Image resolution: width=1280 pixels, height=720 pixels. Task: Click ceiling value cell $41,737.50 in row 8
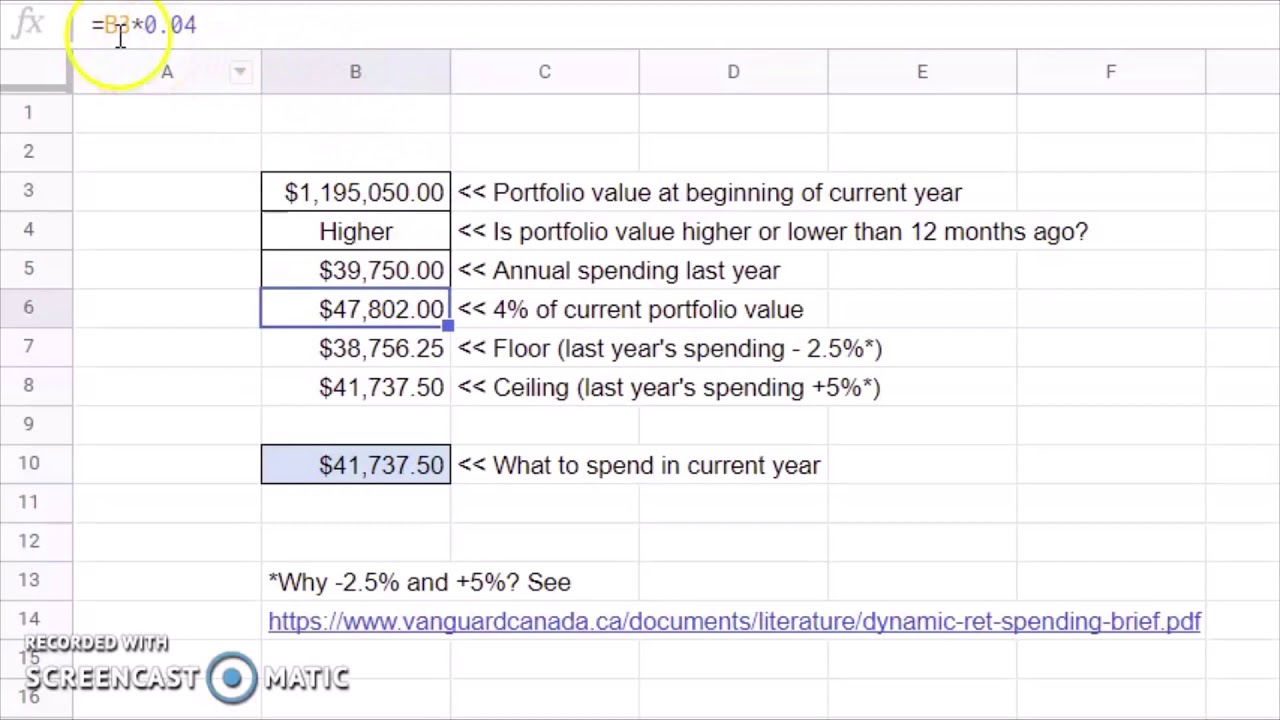click(356, 387)
